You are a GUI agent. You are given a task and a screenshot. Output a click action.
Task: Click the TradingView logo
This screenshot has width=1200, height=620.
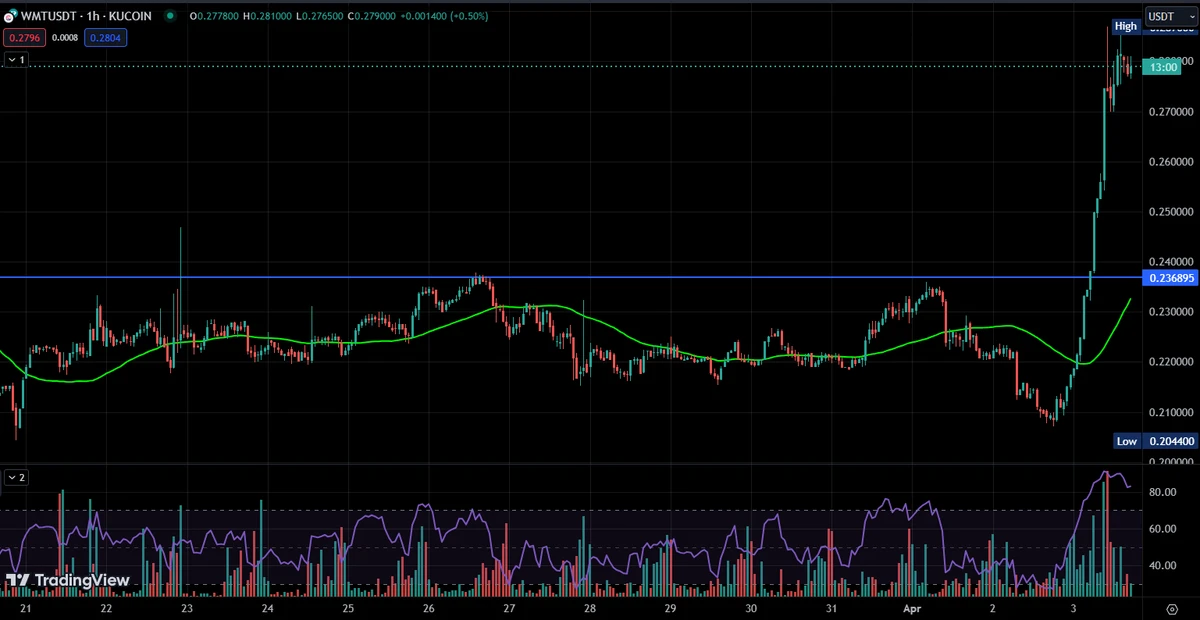click(67, 580)
